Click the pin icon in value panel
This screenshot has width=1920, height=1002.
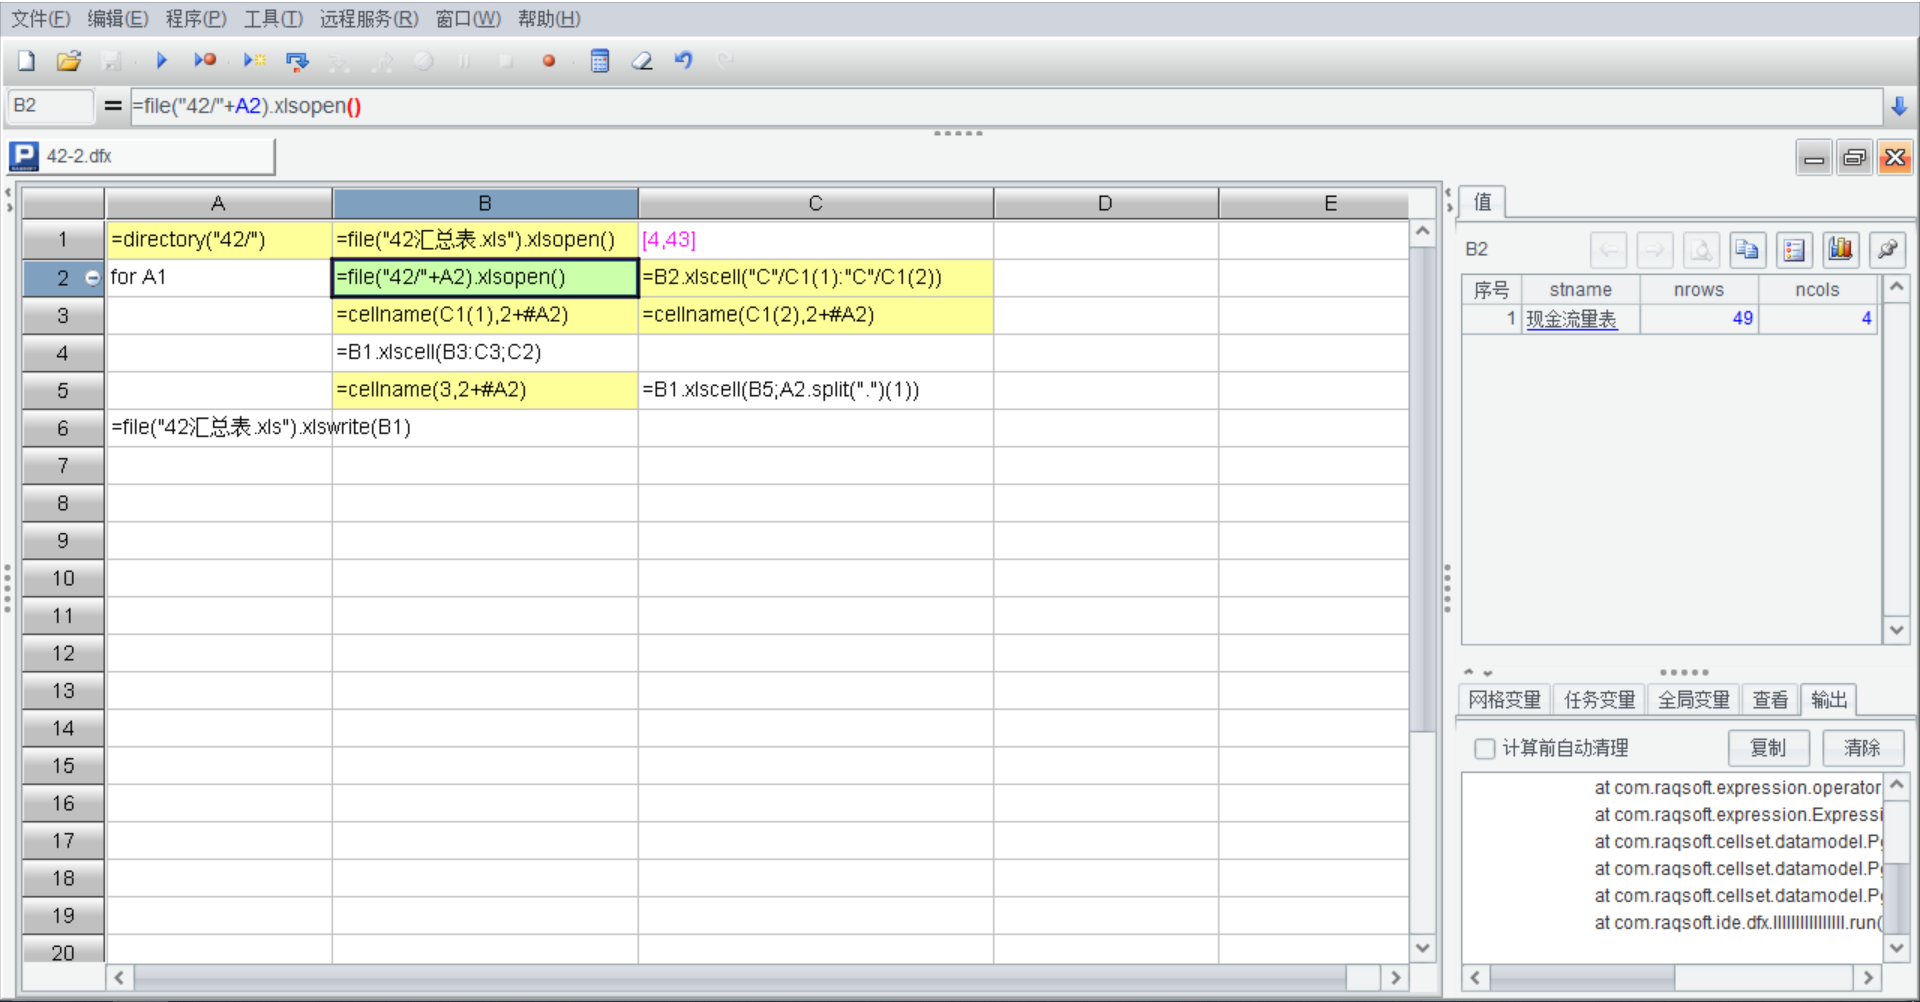click(x=1887, y=250)
